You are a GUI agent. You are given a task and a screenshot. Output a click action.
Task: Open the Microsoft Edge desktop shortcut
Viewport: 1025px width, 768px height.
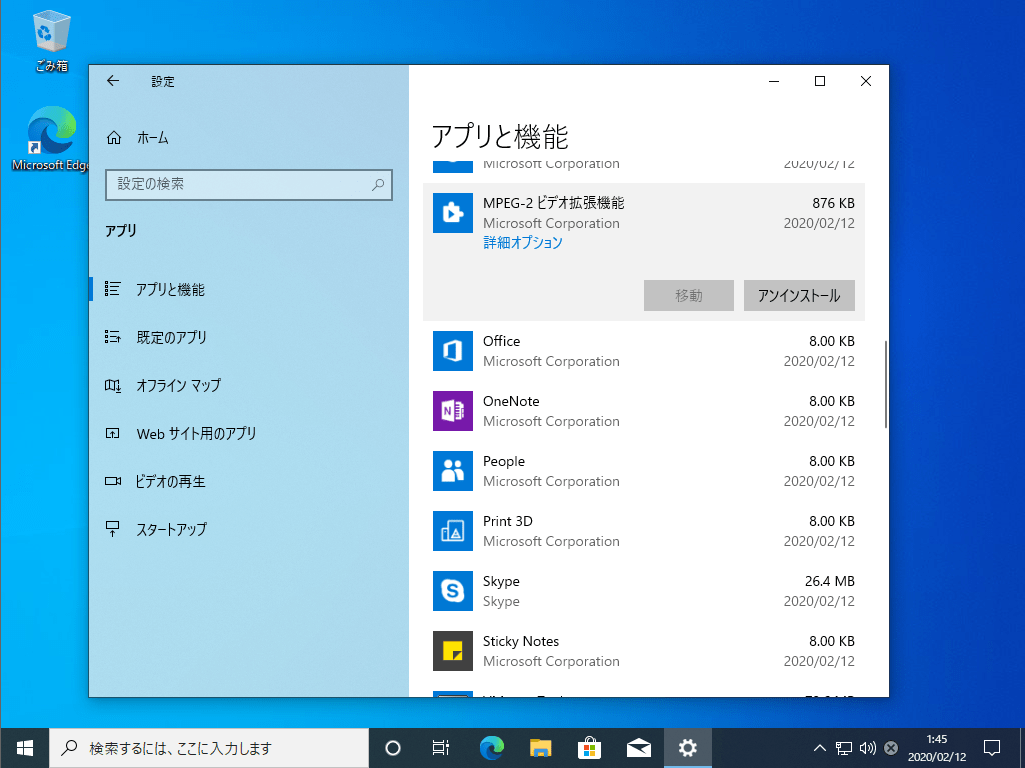(51, 139)
